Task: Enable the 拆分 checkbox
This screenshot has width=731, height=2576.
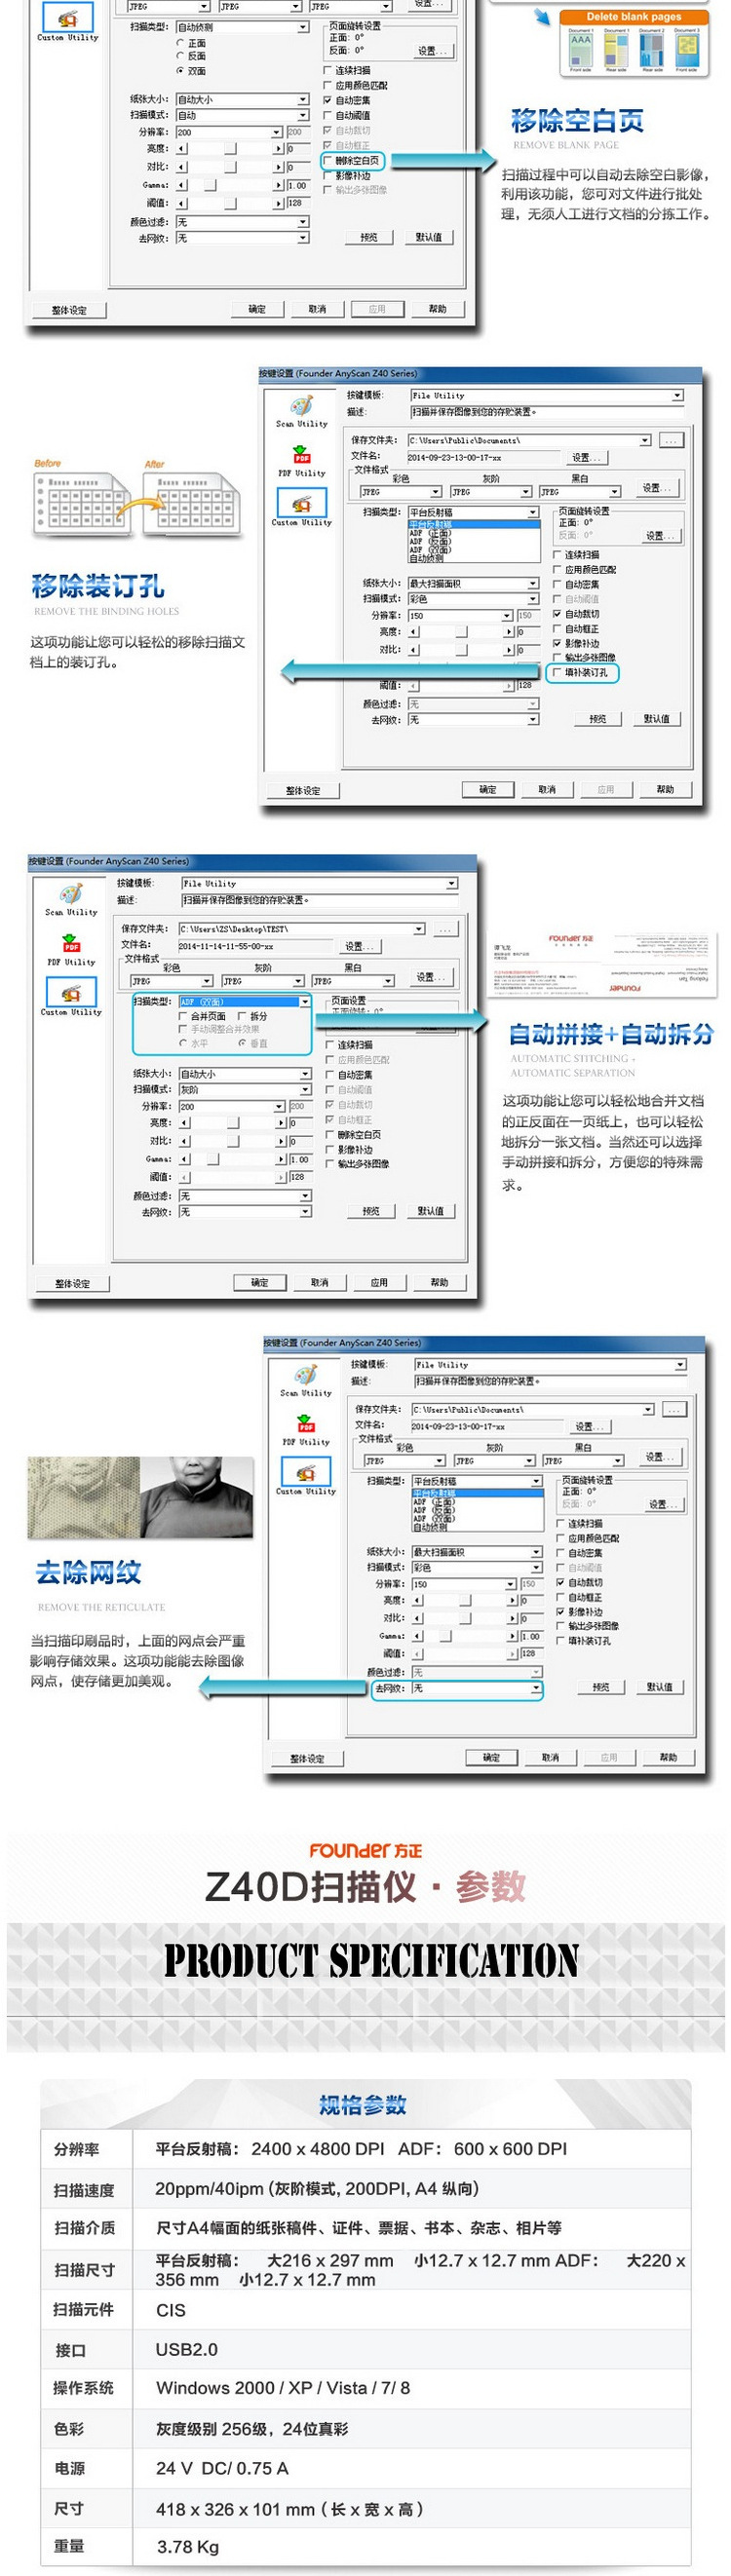Action: 241,1016
